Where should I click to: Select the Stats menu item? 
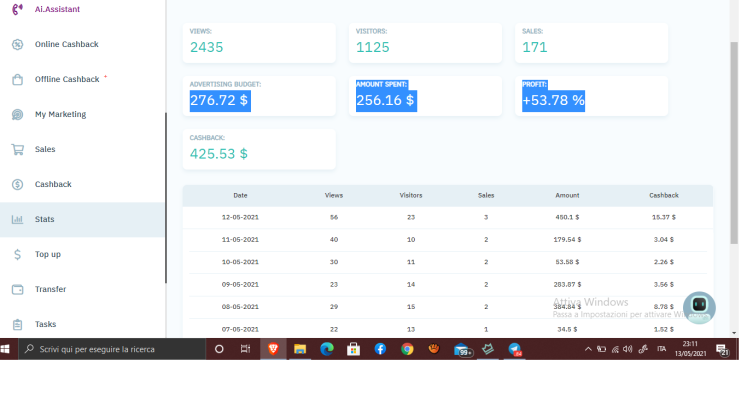point(82,220)
